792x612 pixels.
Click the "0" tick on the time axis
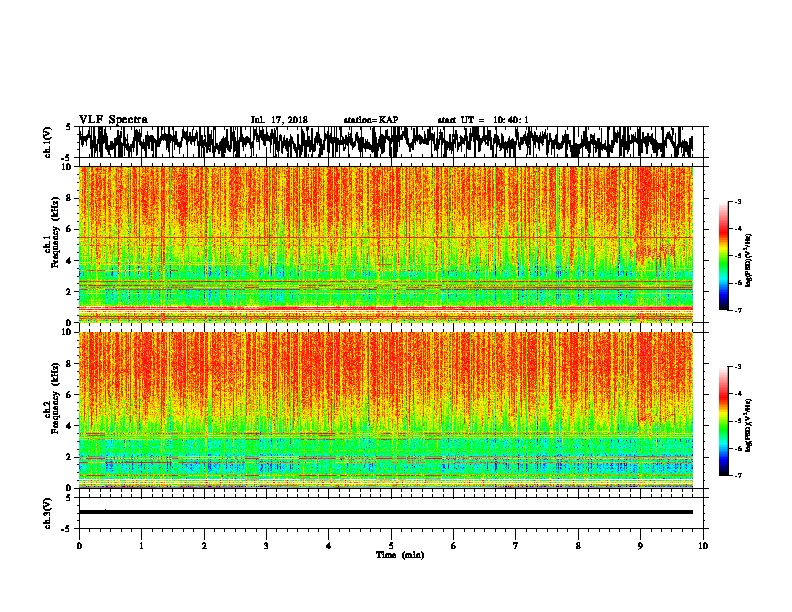[x=79, y=546]
